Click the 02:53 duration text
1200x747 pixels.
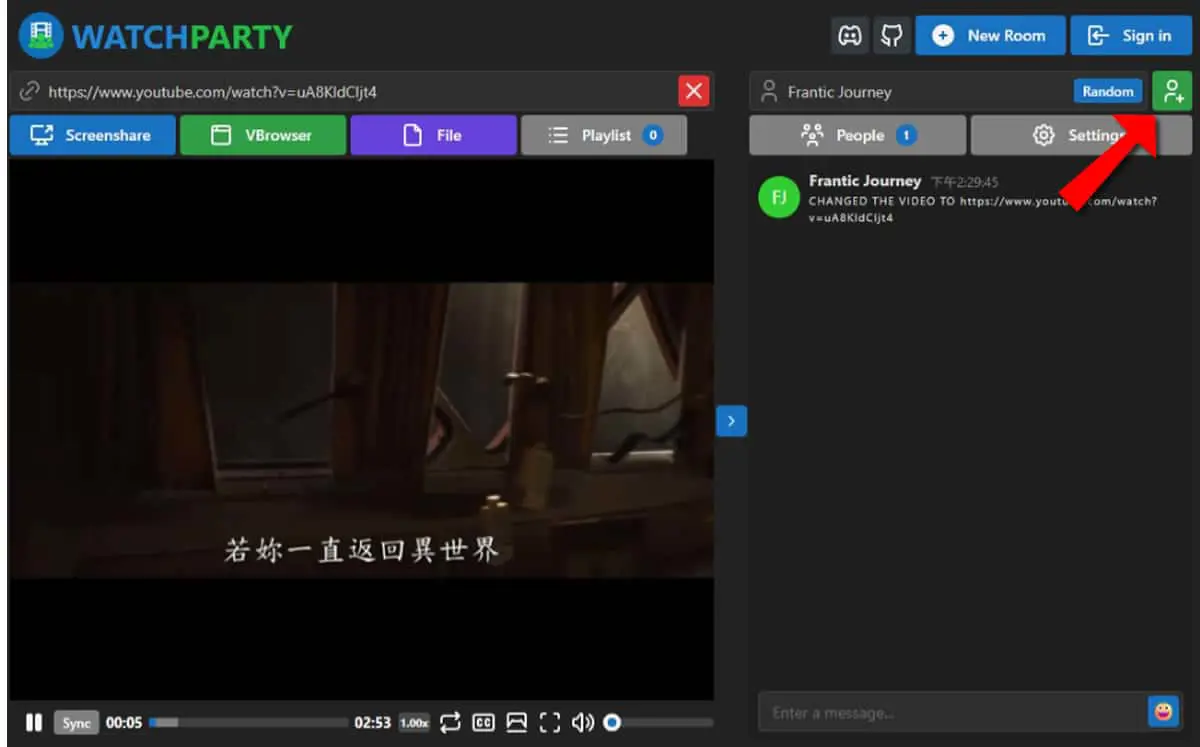pos(372,722)
